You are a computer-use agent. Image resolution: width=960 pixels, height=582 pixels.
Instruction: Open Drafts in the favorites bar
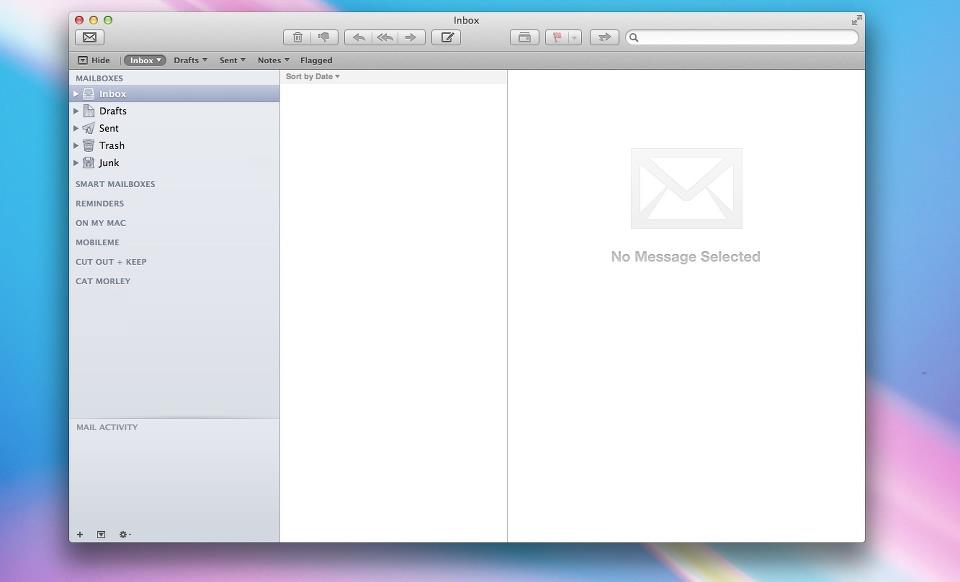[190, 60]
